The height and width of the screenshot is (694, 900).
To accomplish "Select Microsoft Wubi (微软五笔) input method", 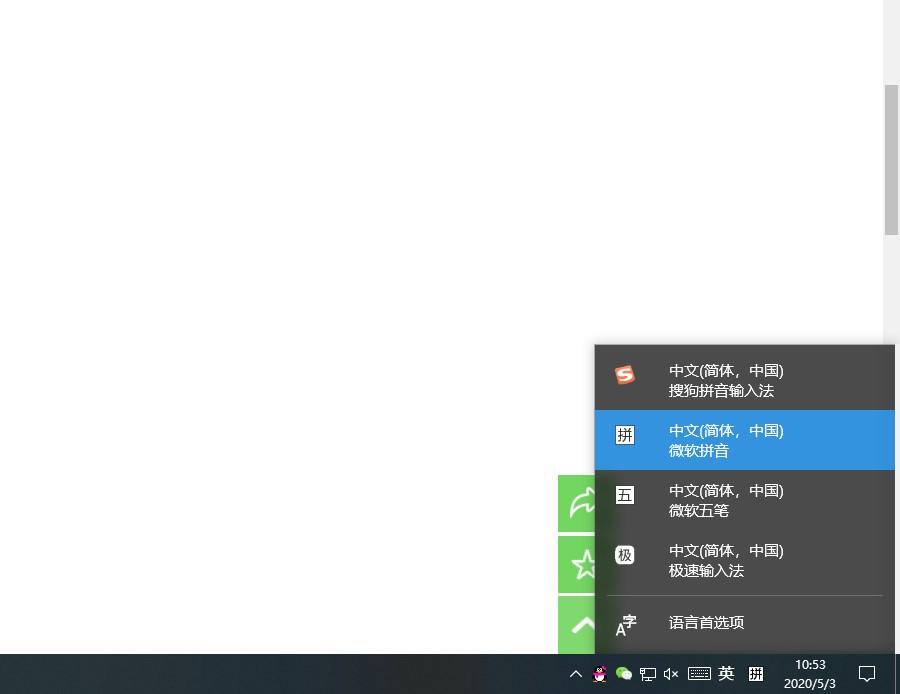I will point(744,500).
